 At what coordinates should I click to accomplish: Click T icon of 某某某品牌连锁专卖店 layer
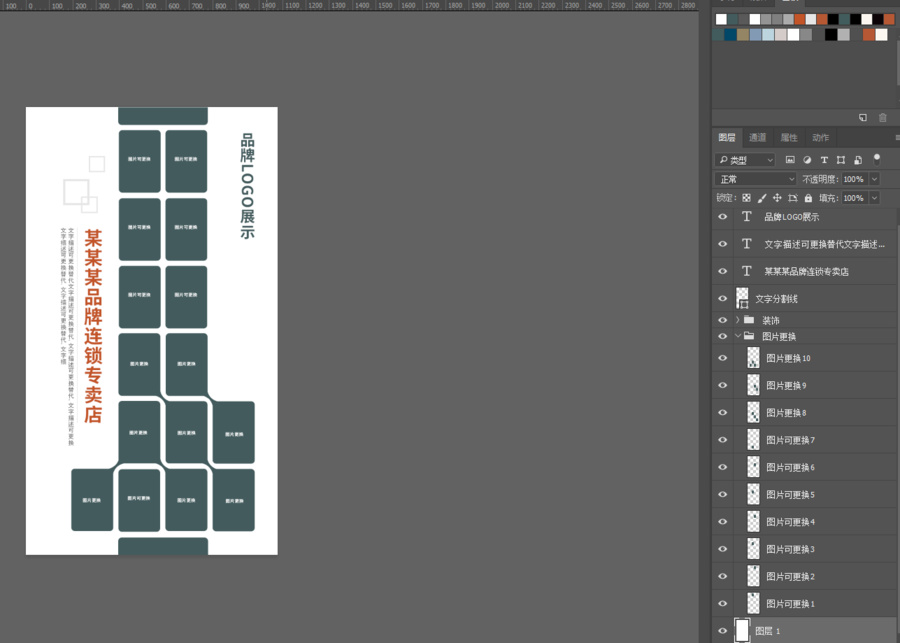[x=746, y=271]
